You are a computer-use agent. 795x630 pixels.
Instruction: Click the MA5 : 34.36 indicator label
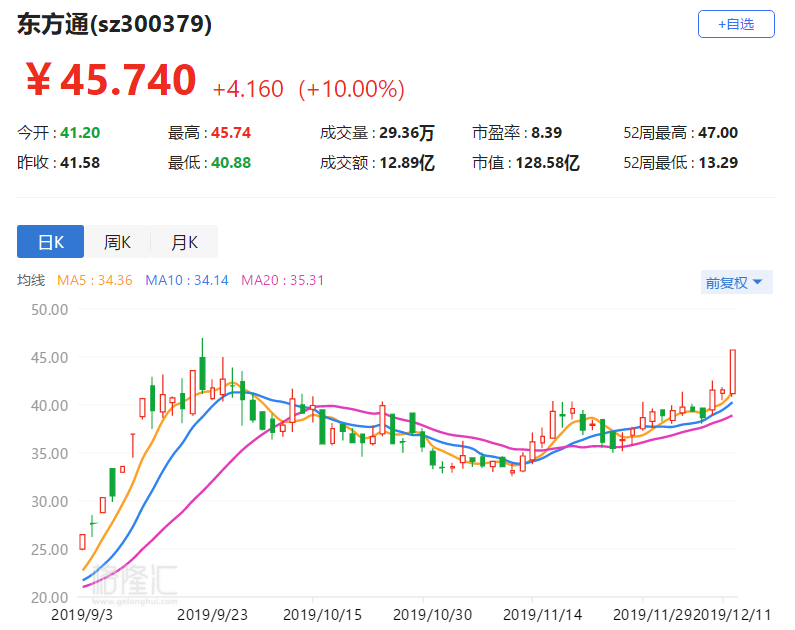click(x=94, y=280)
